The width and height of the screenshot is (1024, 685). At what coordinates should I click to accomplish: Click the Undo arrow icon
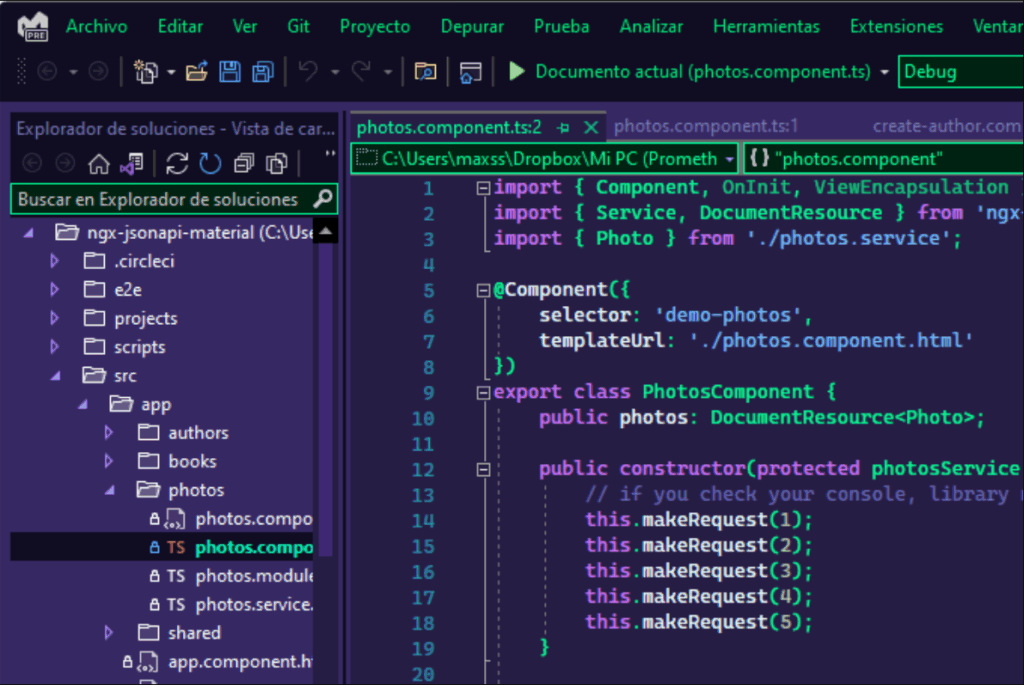tap(308, 71)
